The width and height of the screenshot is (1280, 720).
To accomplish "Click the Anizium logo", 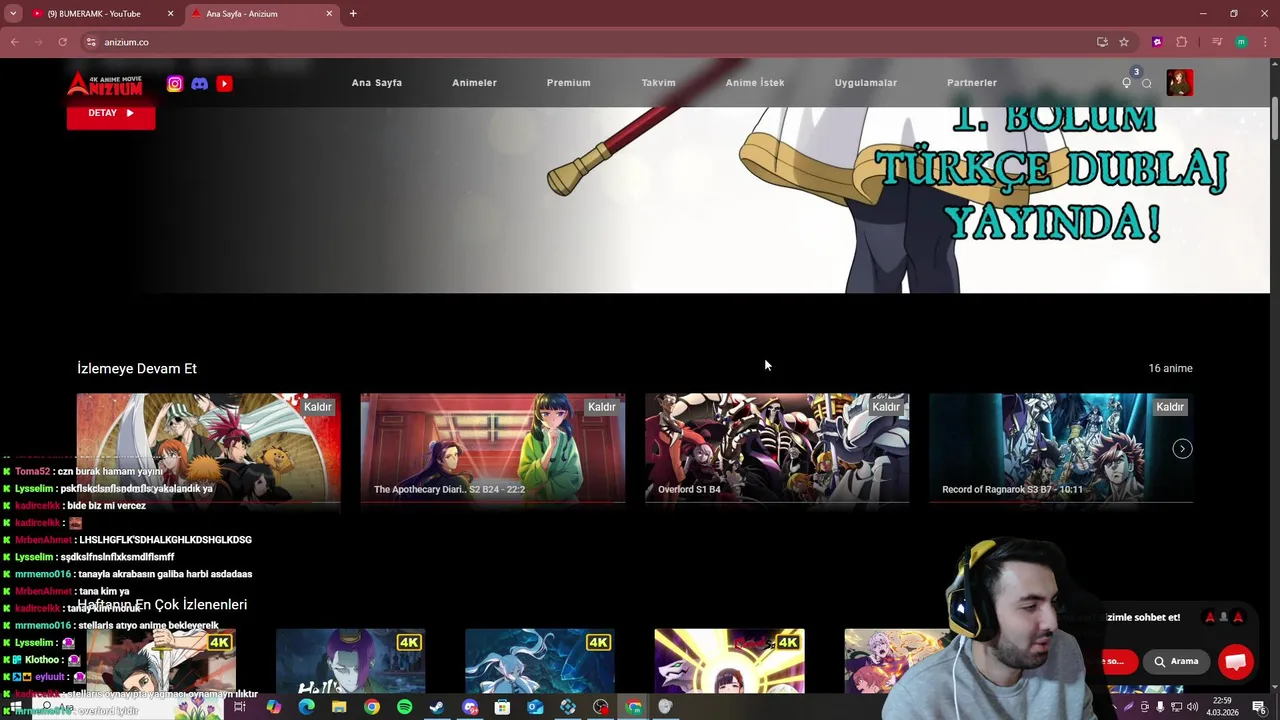I will pyautogui.click(x=105, y=84).
